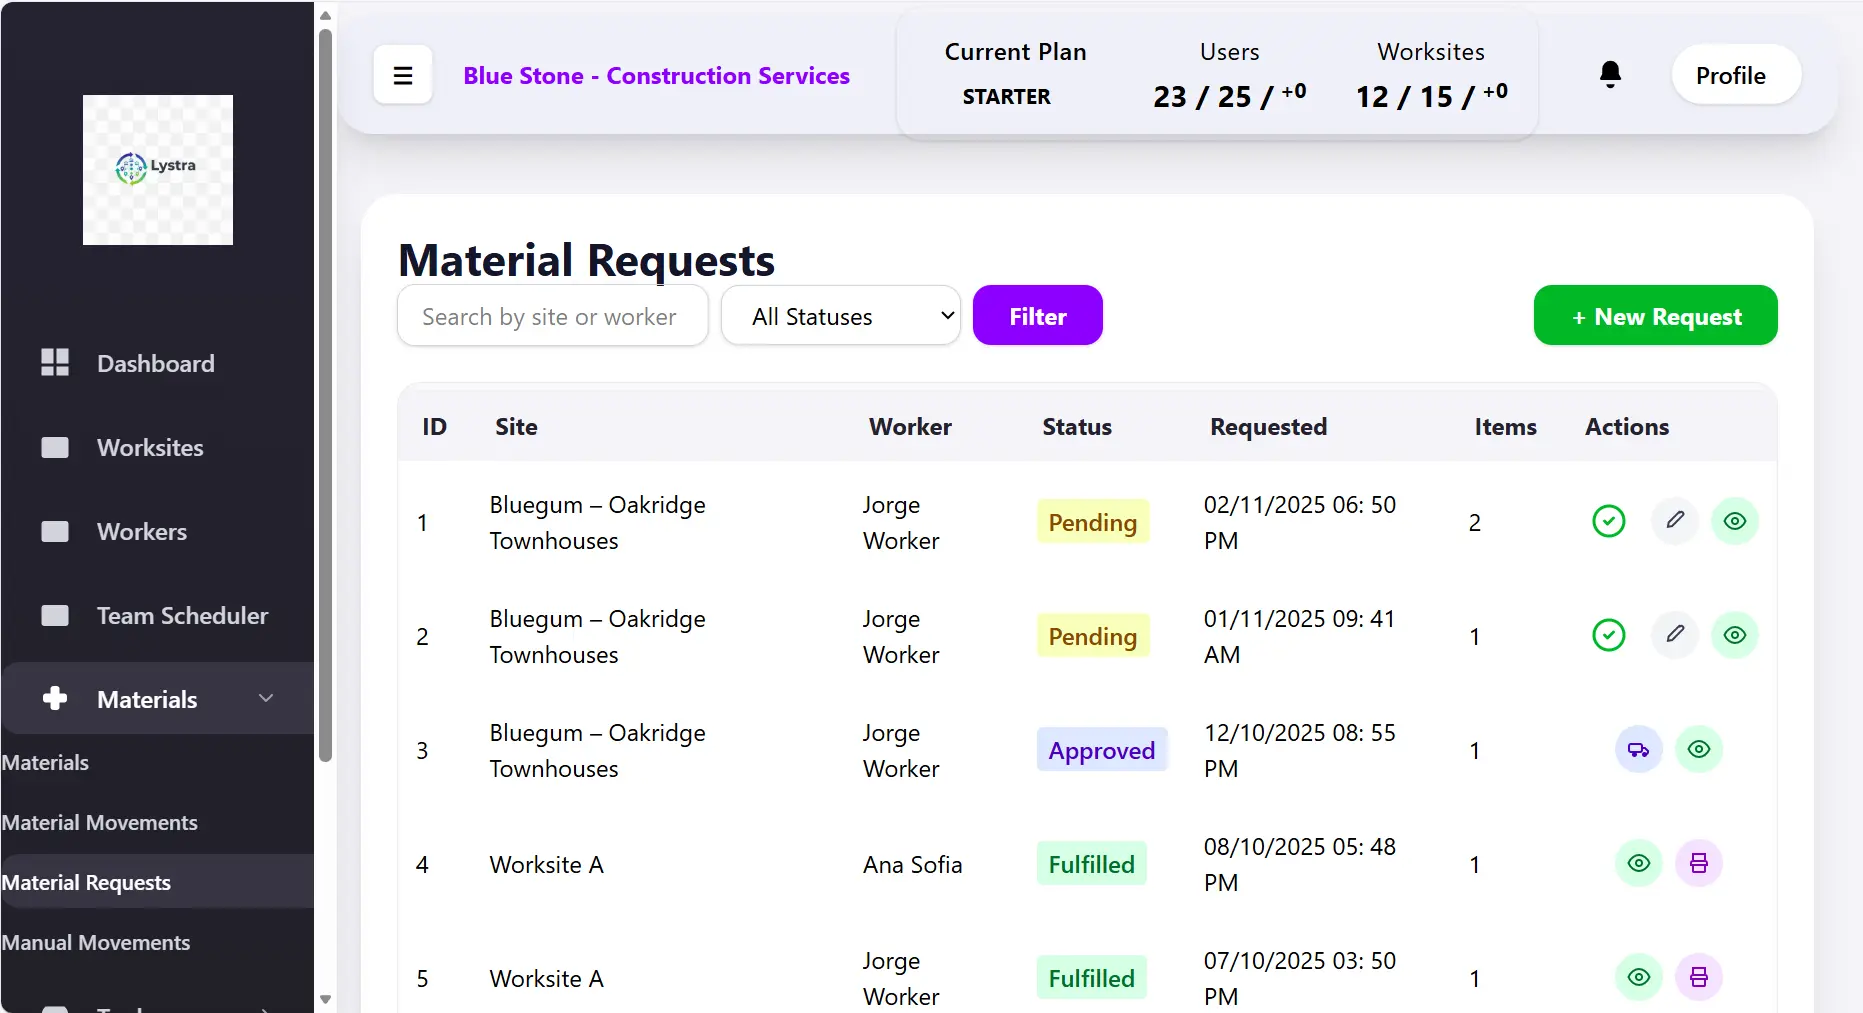The height and width of the screenshot is (1013, 1863).
Task: View request 3 with the eye icon
Action: pos(1699,749)
